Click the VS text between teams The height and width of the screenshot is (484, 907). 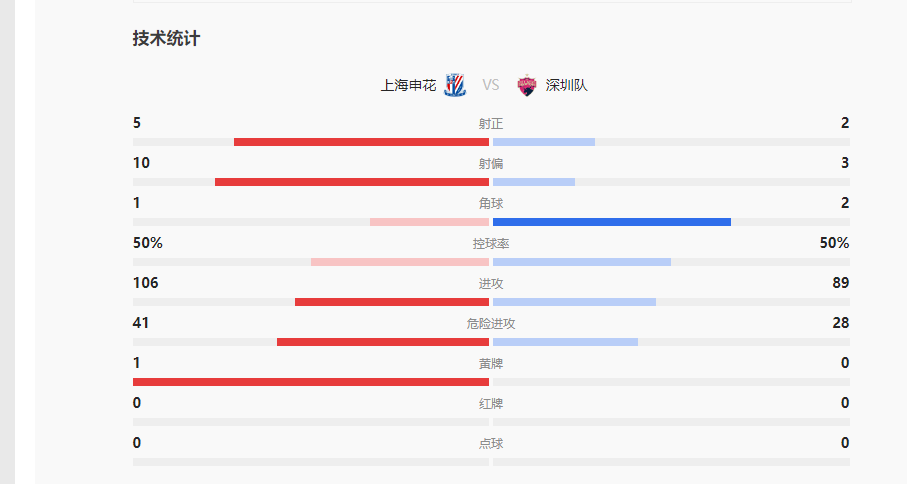[x=491, y=85]
